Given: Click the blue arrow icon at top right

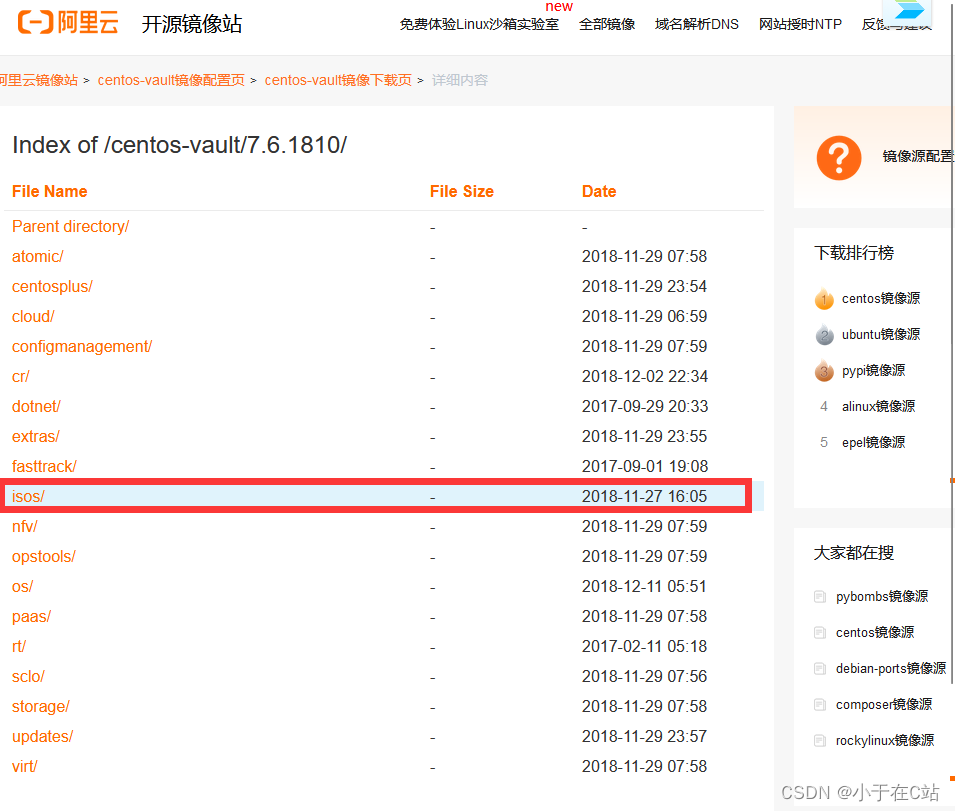Looking at the screenshot, I should [x=910, y=13].
